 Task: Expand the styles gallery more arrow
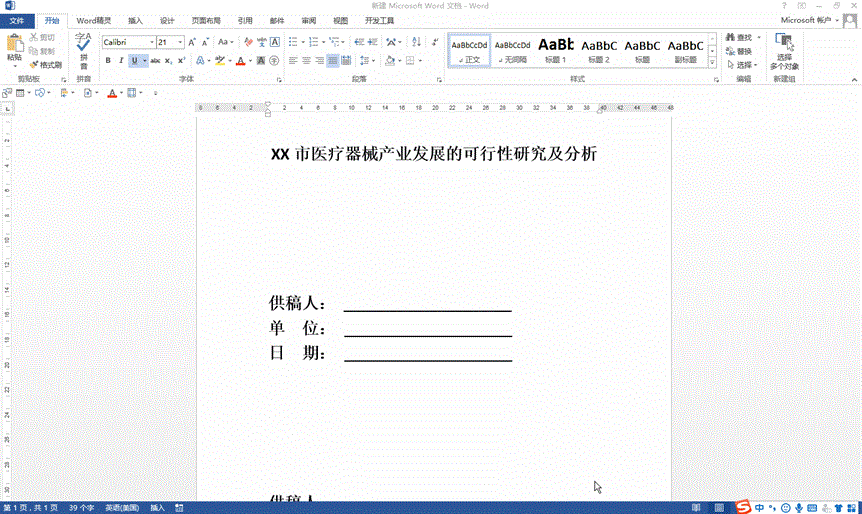tap(715, 64)
